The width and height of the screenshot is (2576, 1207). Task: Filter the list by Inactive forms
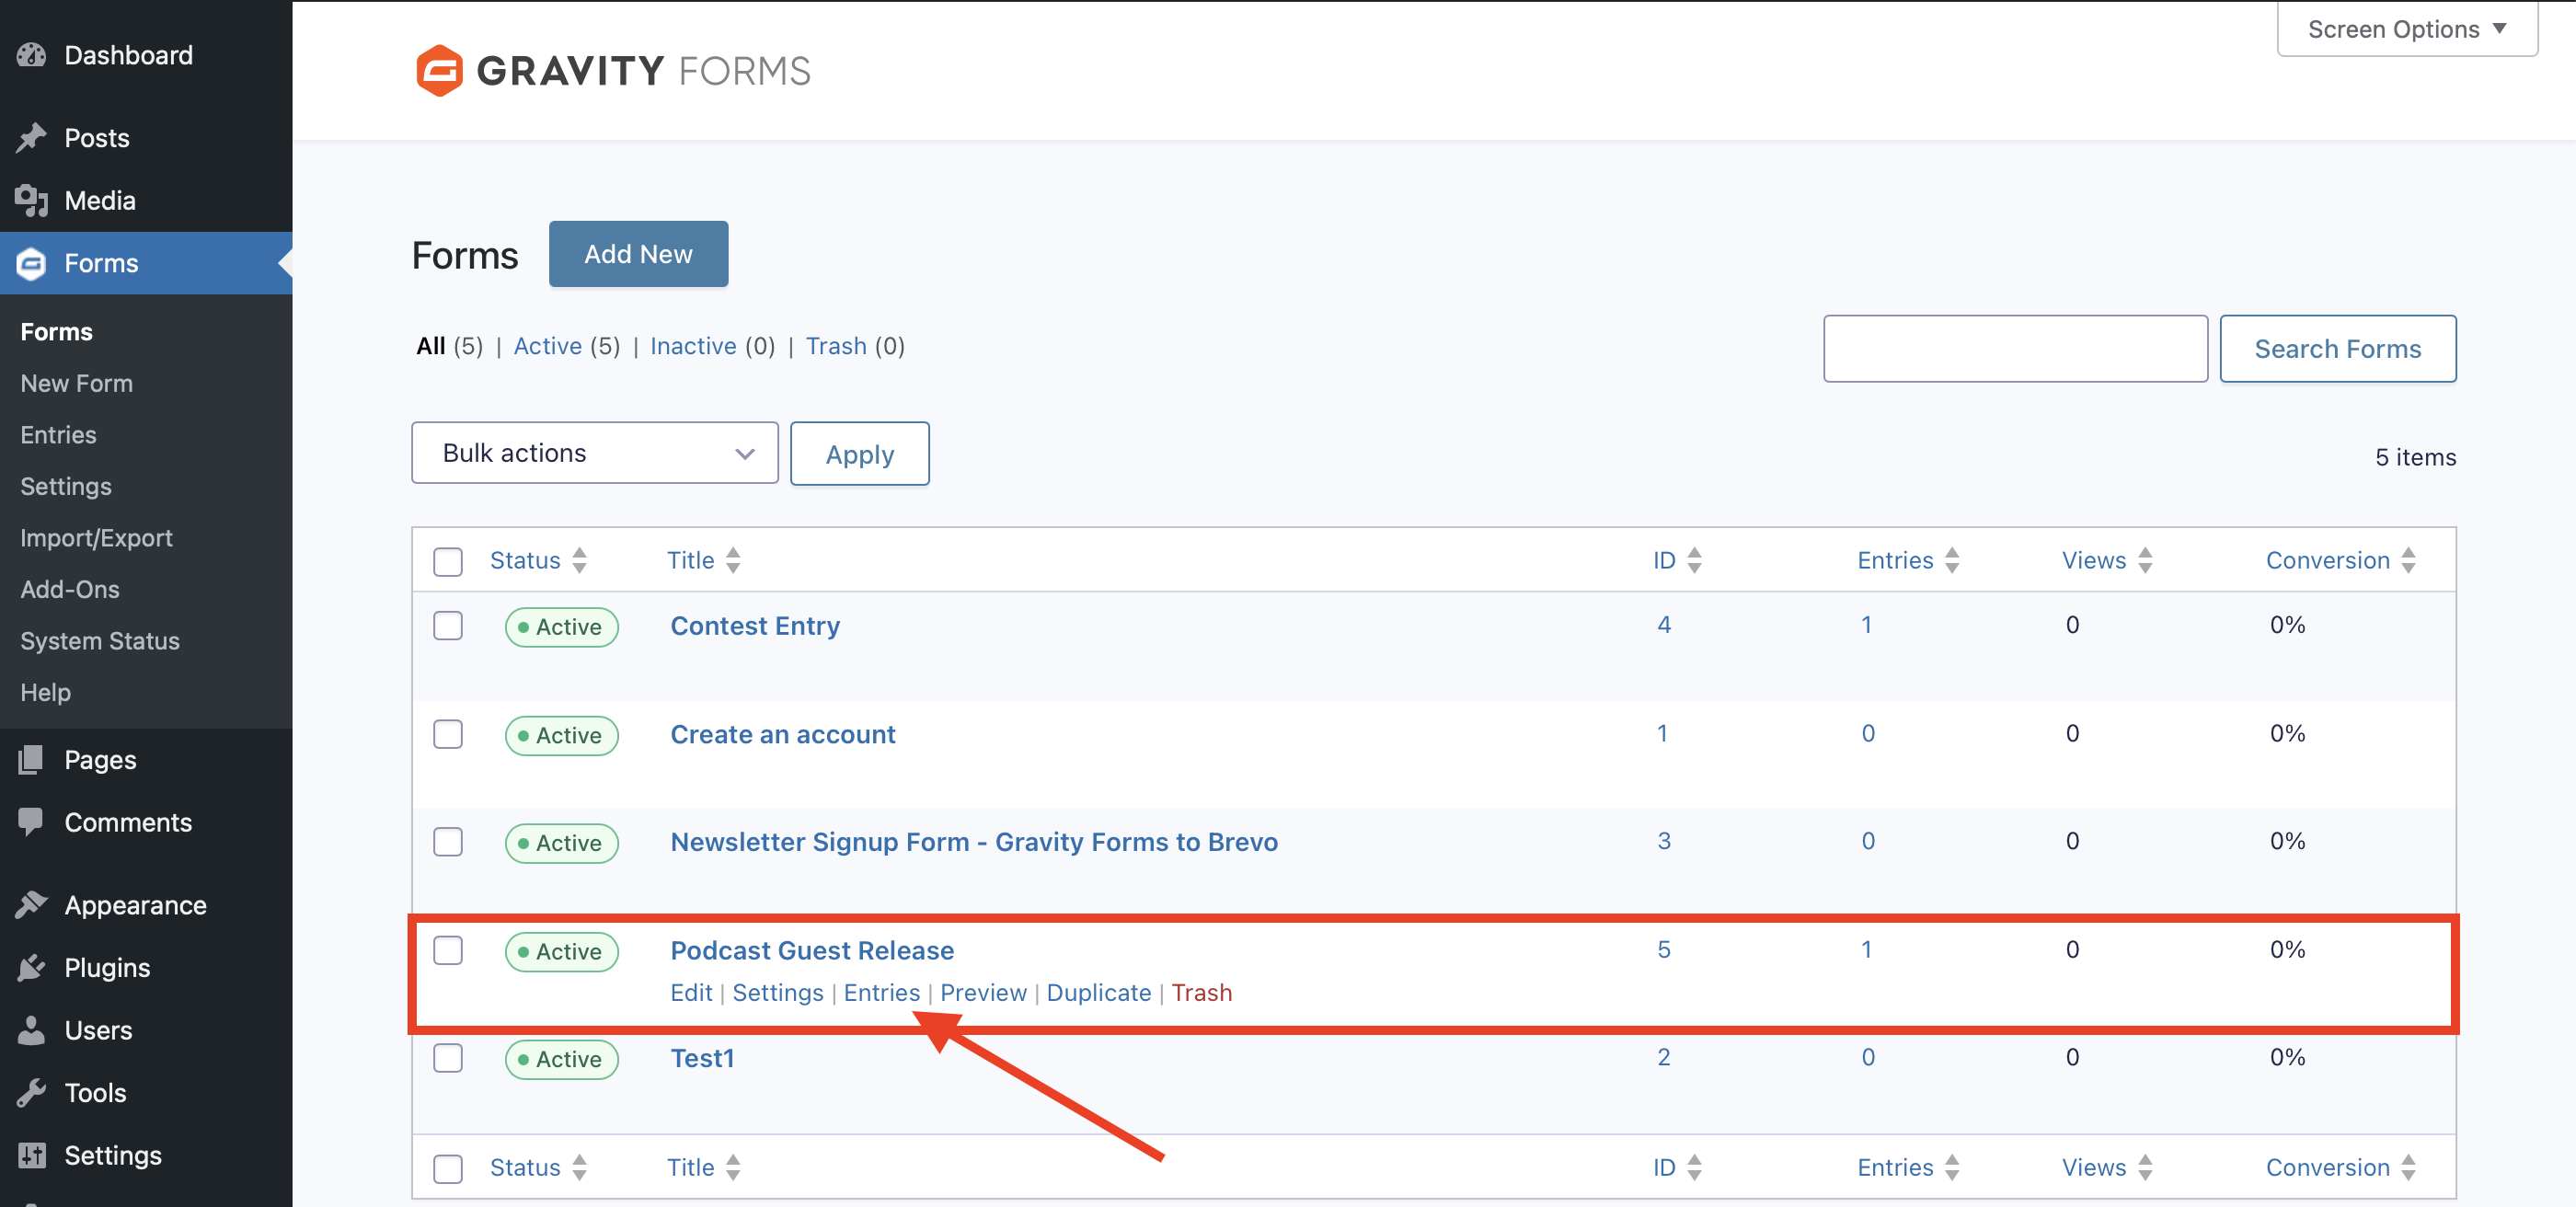click(x=693, y=346)
